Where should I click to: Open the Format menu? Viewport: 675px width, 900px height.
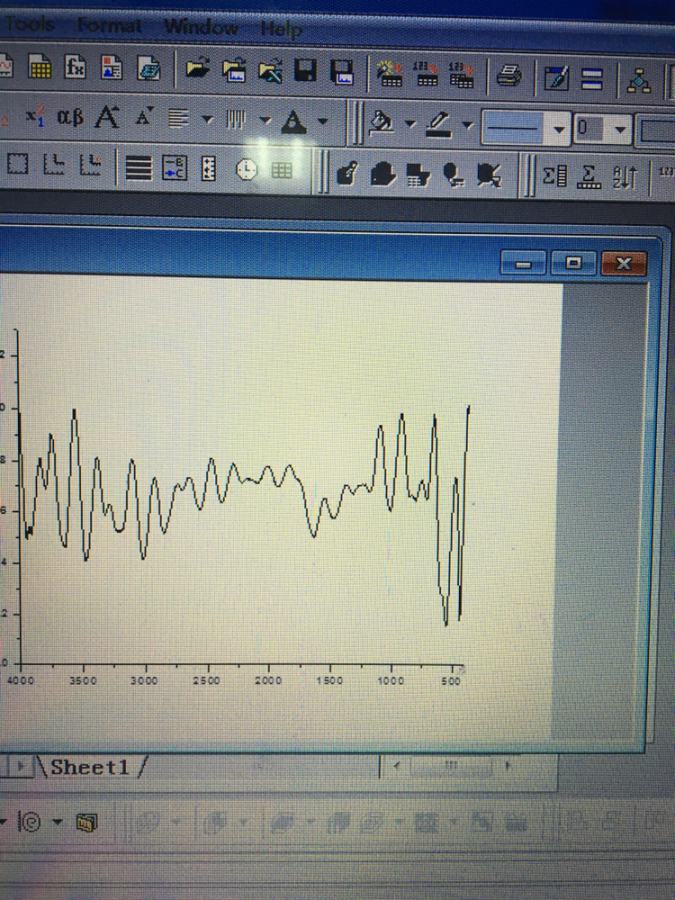click(109, 25)
